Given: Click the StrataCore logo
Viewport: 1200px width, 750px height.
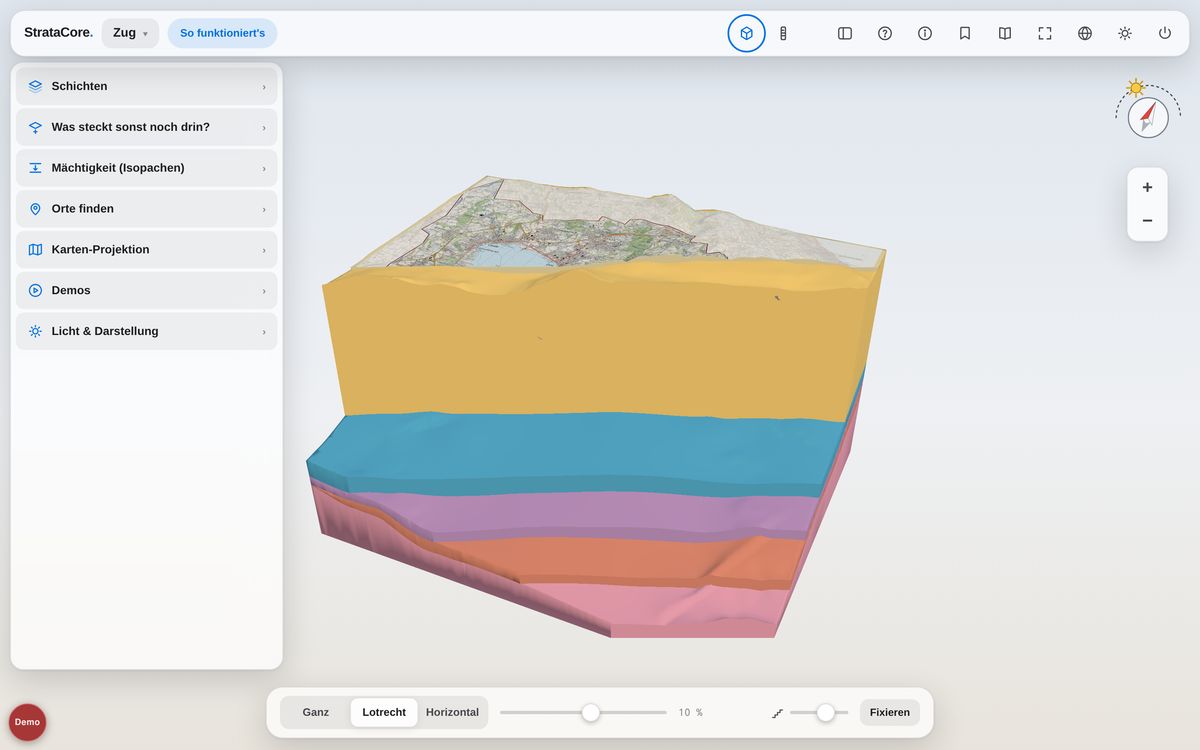Looking at the screenshot, I should pos(58,33).
